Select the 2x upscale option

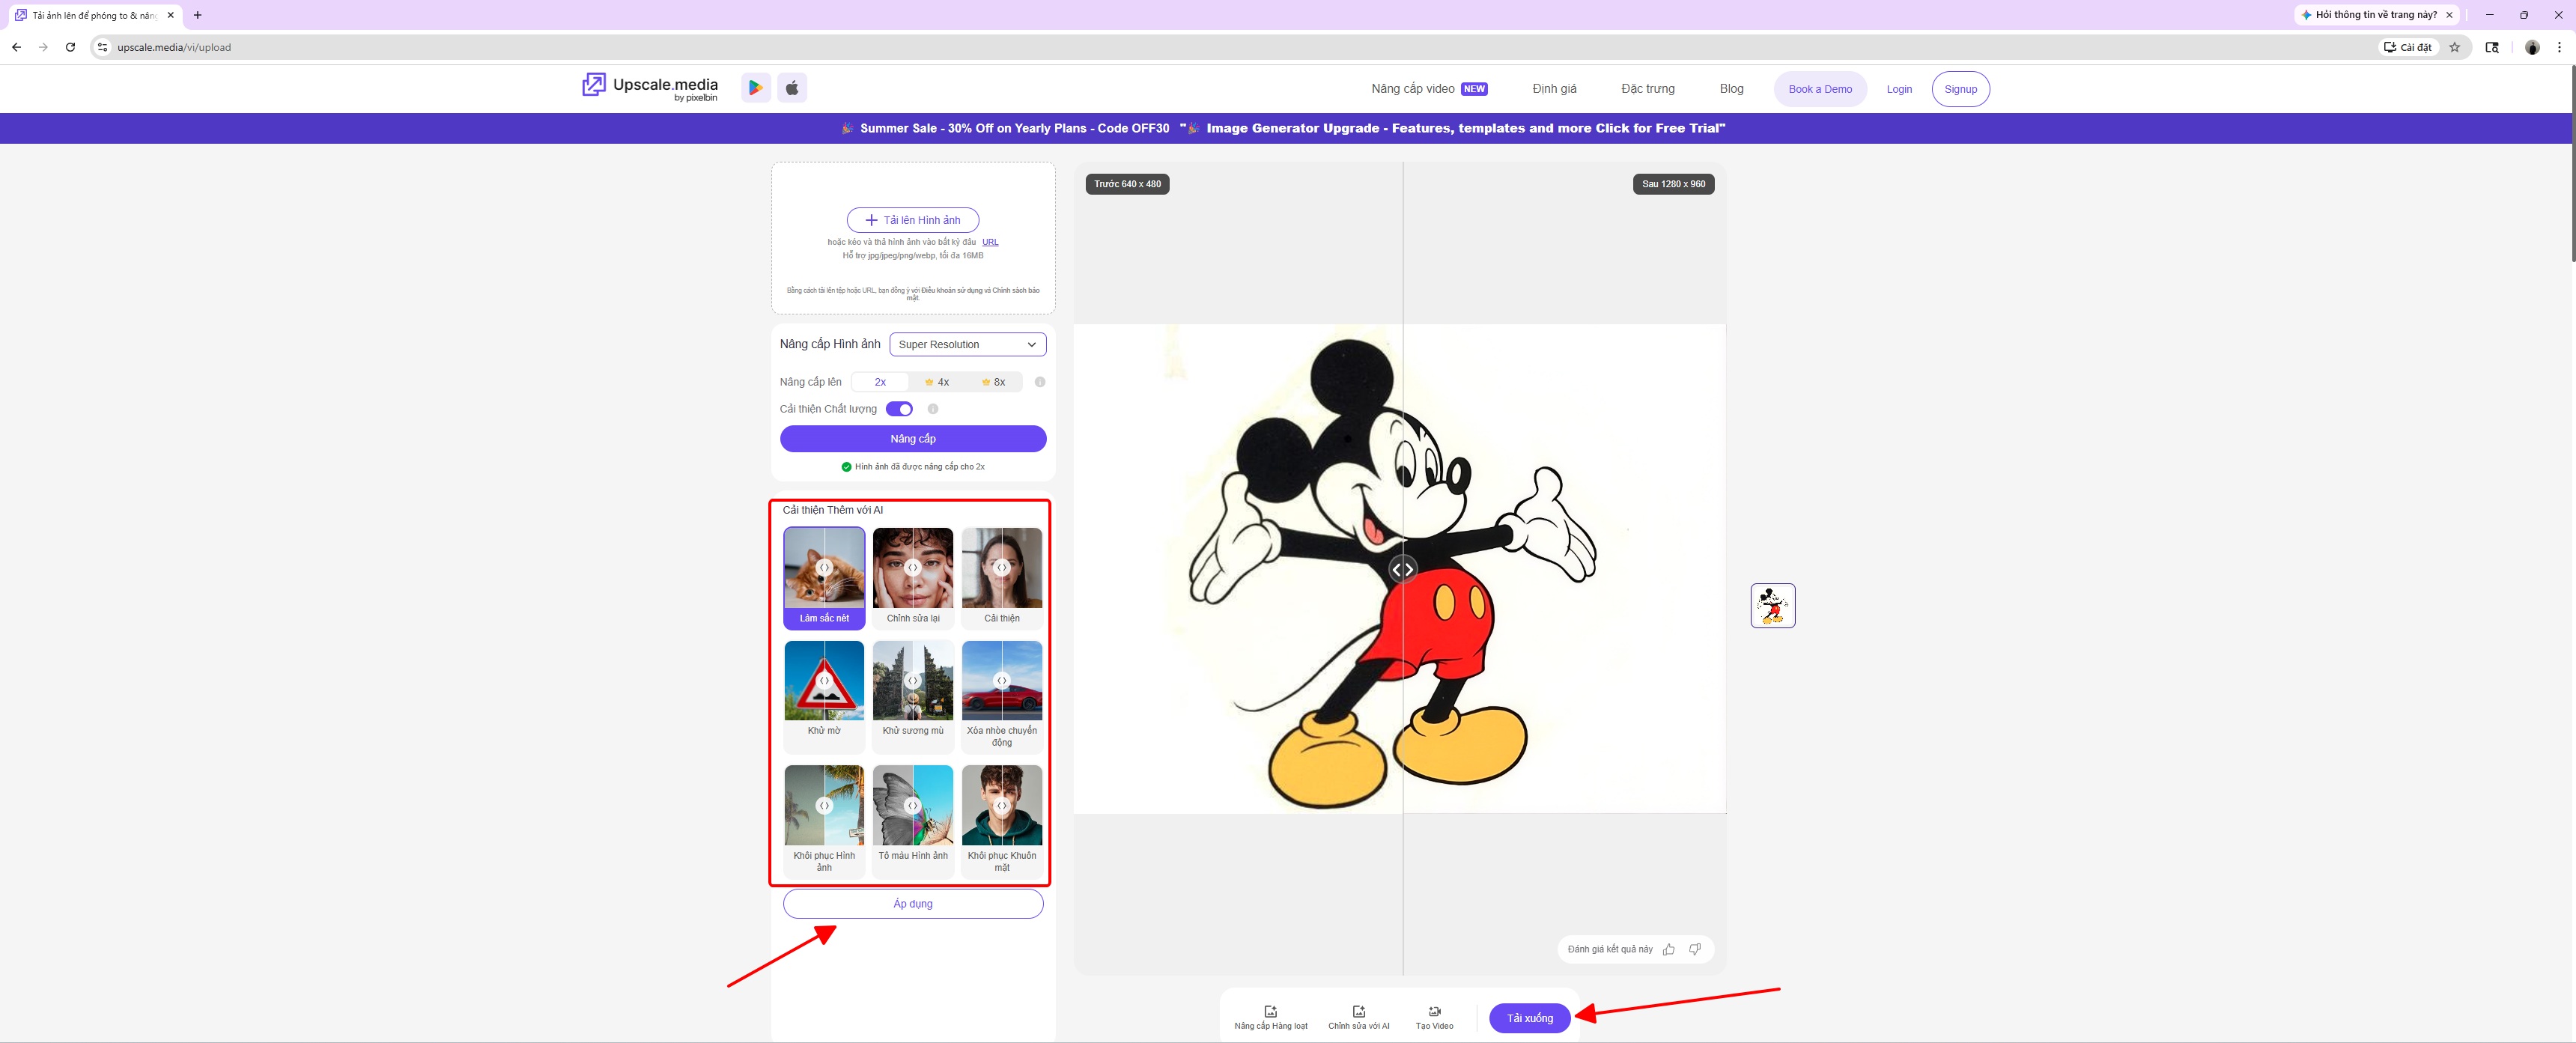[x=880, y=382]
